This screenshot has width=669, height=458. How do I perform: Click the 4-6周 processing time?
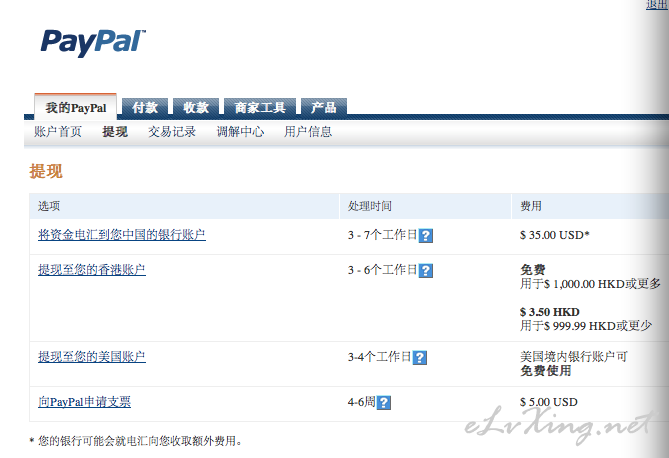tap(361, 402)
